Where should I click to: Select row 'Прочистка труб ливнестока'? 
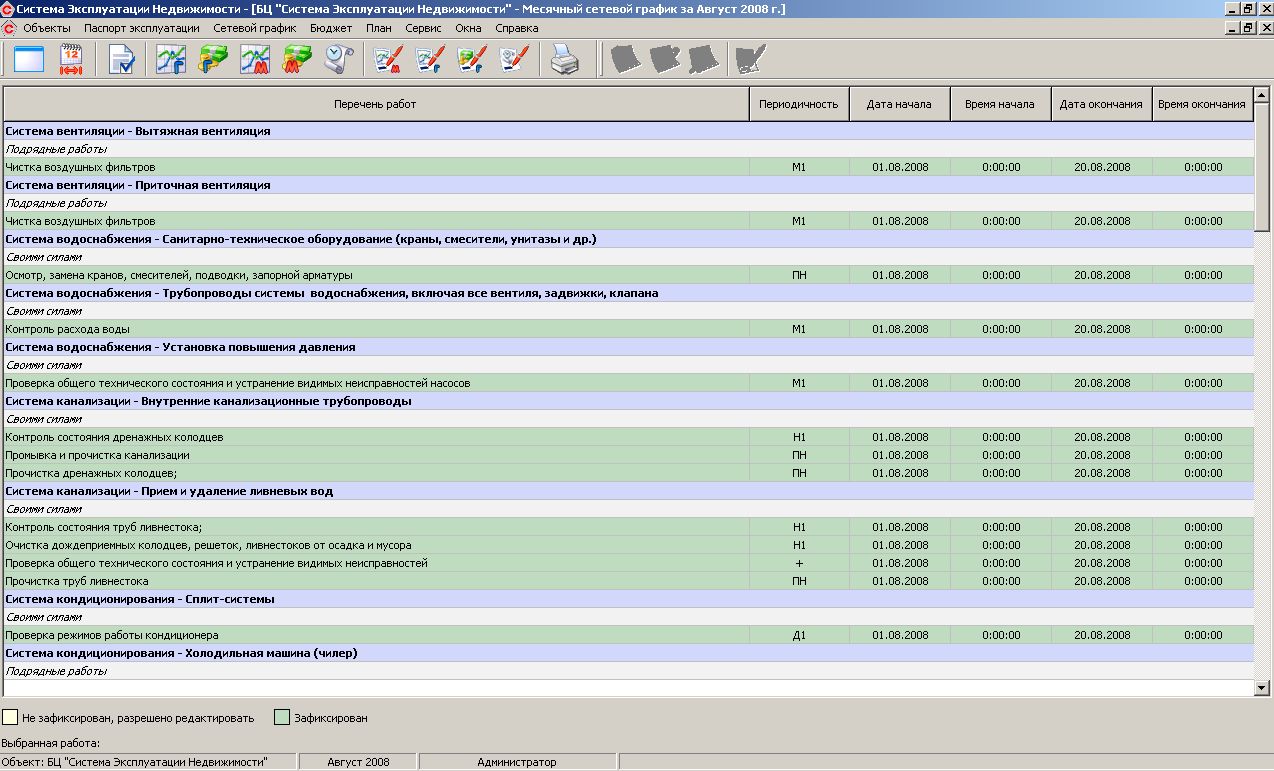(628, 581)
